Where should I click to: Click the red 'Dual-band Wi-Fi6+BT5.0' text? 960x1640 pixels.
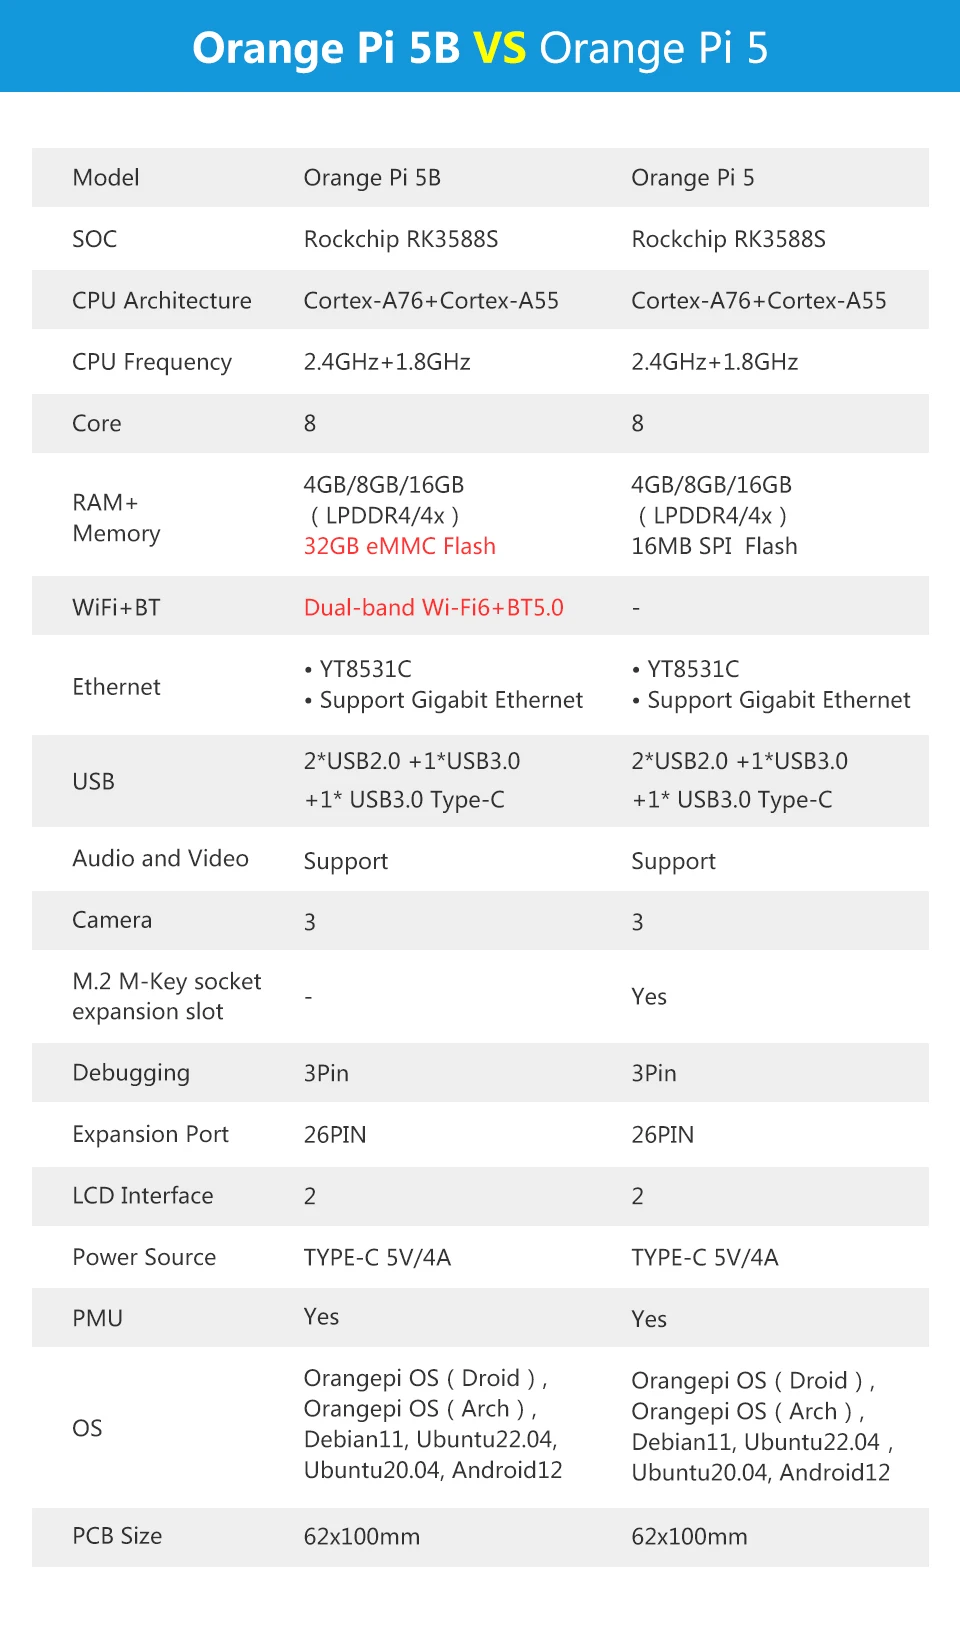(434, 607)
